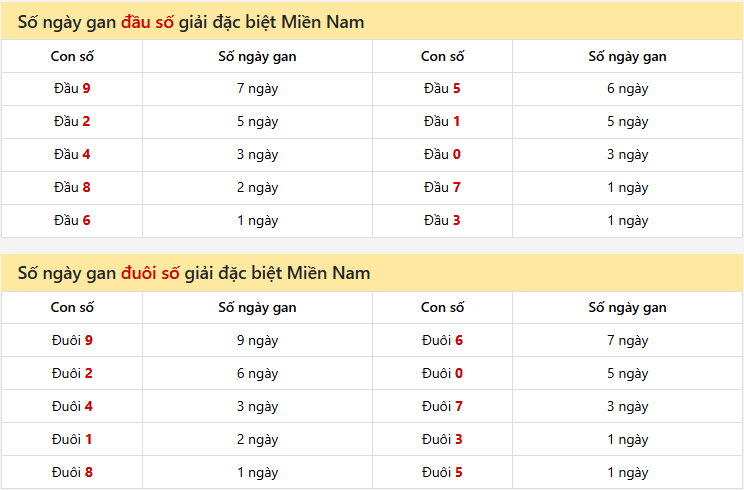
Task: Click the 'Đầu 7' cell
Action: (442, 188)
